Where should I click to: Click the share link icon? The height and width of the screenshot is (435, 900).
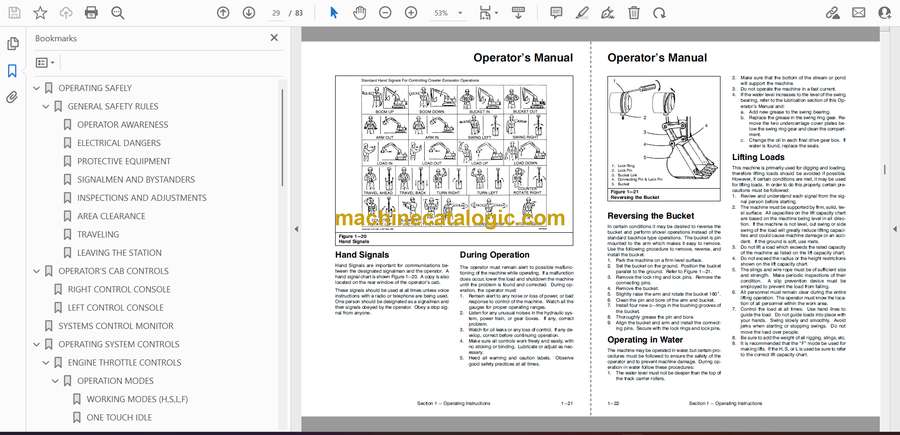[x=833, y=13]
